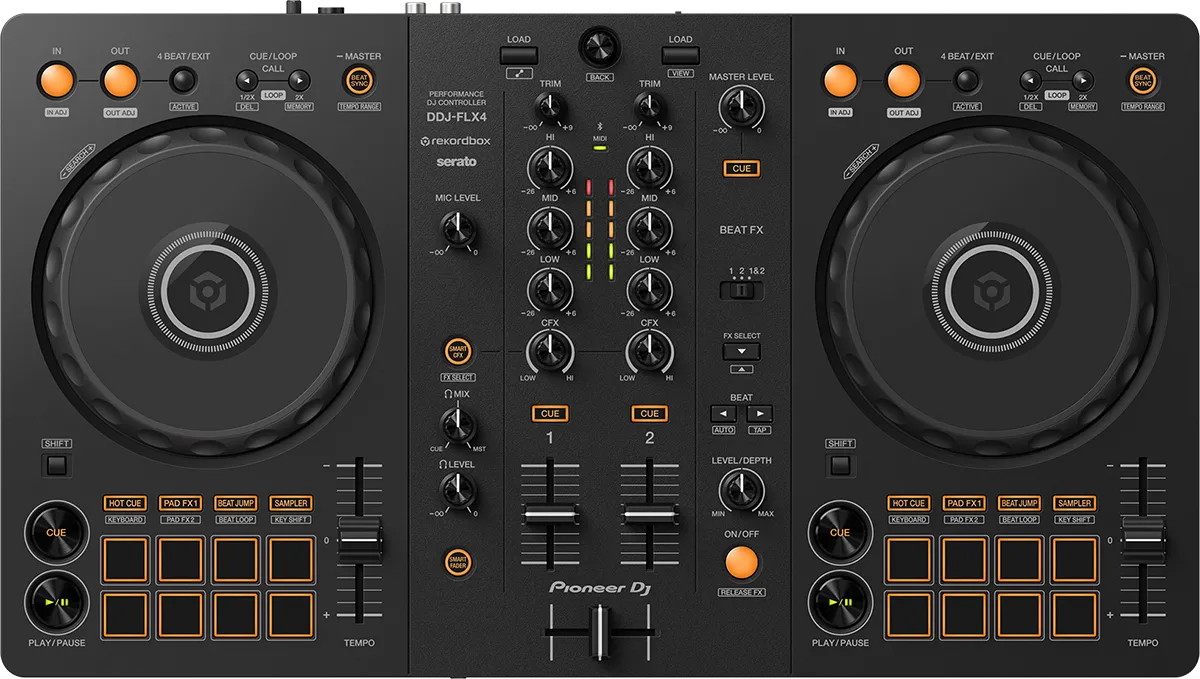Toggle headphone CUE for channel 1
The width and height of the screenshot is (1200, 679).
coord(550,413)
